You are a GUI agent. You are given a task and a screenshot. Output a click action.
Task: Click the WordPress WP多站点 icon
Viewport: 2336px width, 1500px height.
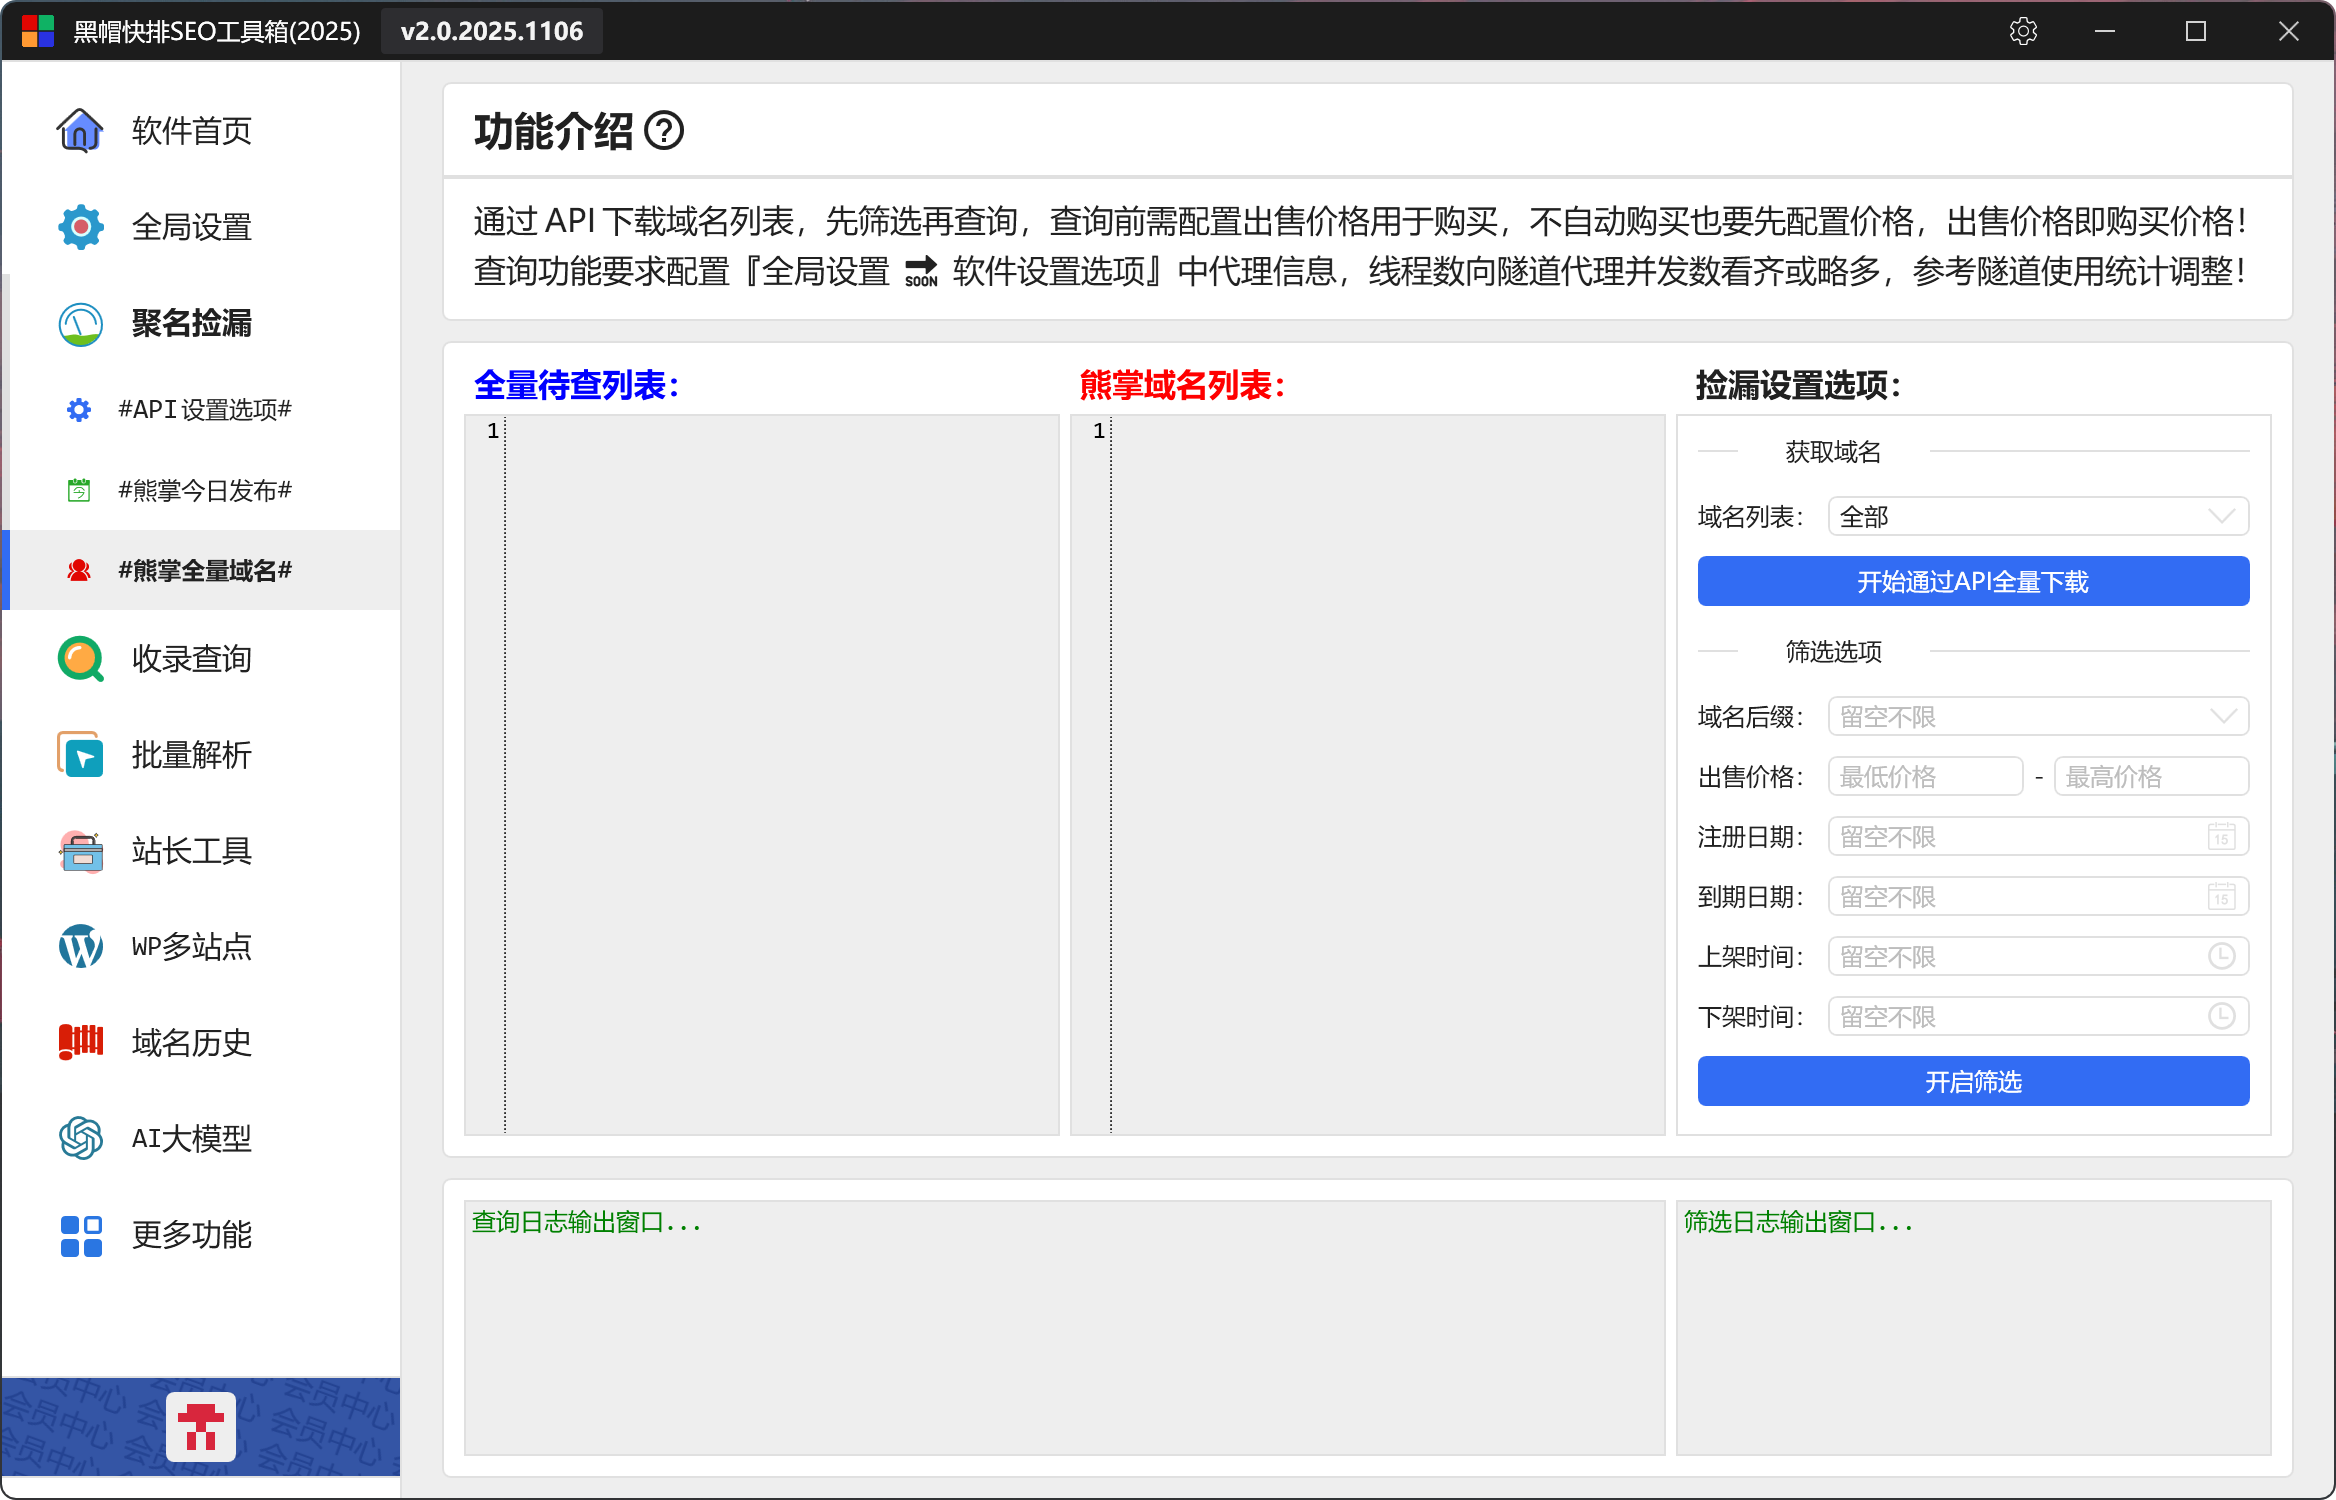(80, 946)
